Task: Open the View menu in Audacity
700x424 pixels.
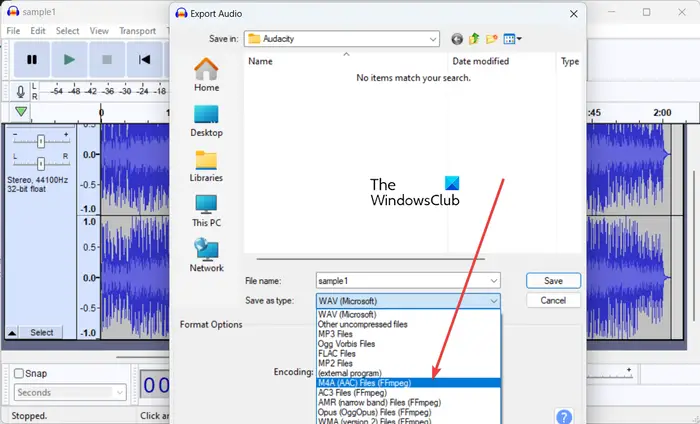Action: 99,31
